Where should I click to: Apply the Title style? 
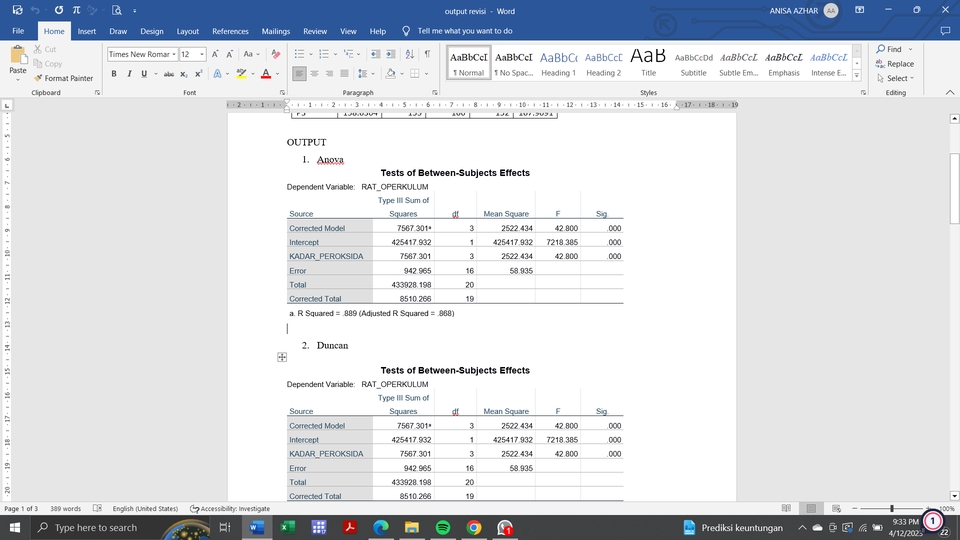click(648, 62)
